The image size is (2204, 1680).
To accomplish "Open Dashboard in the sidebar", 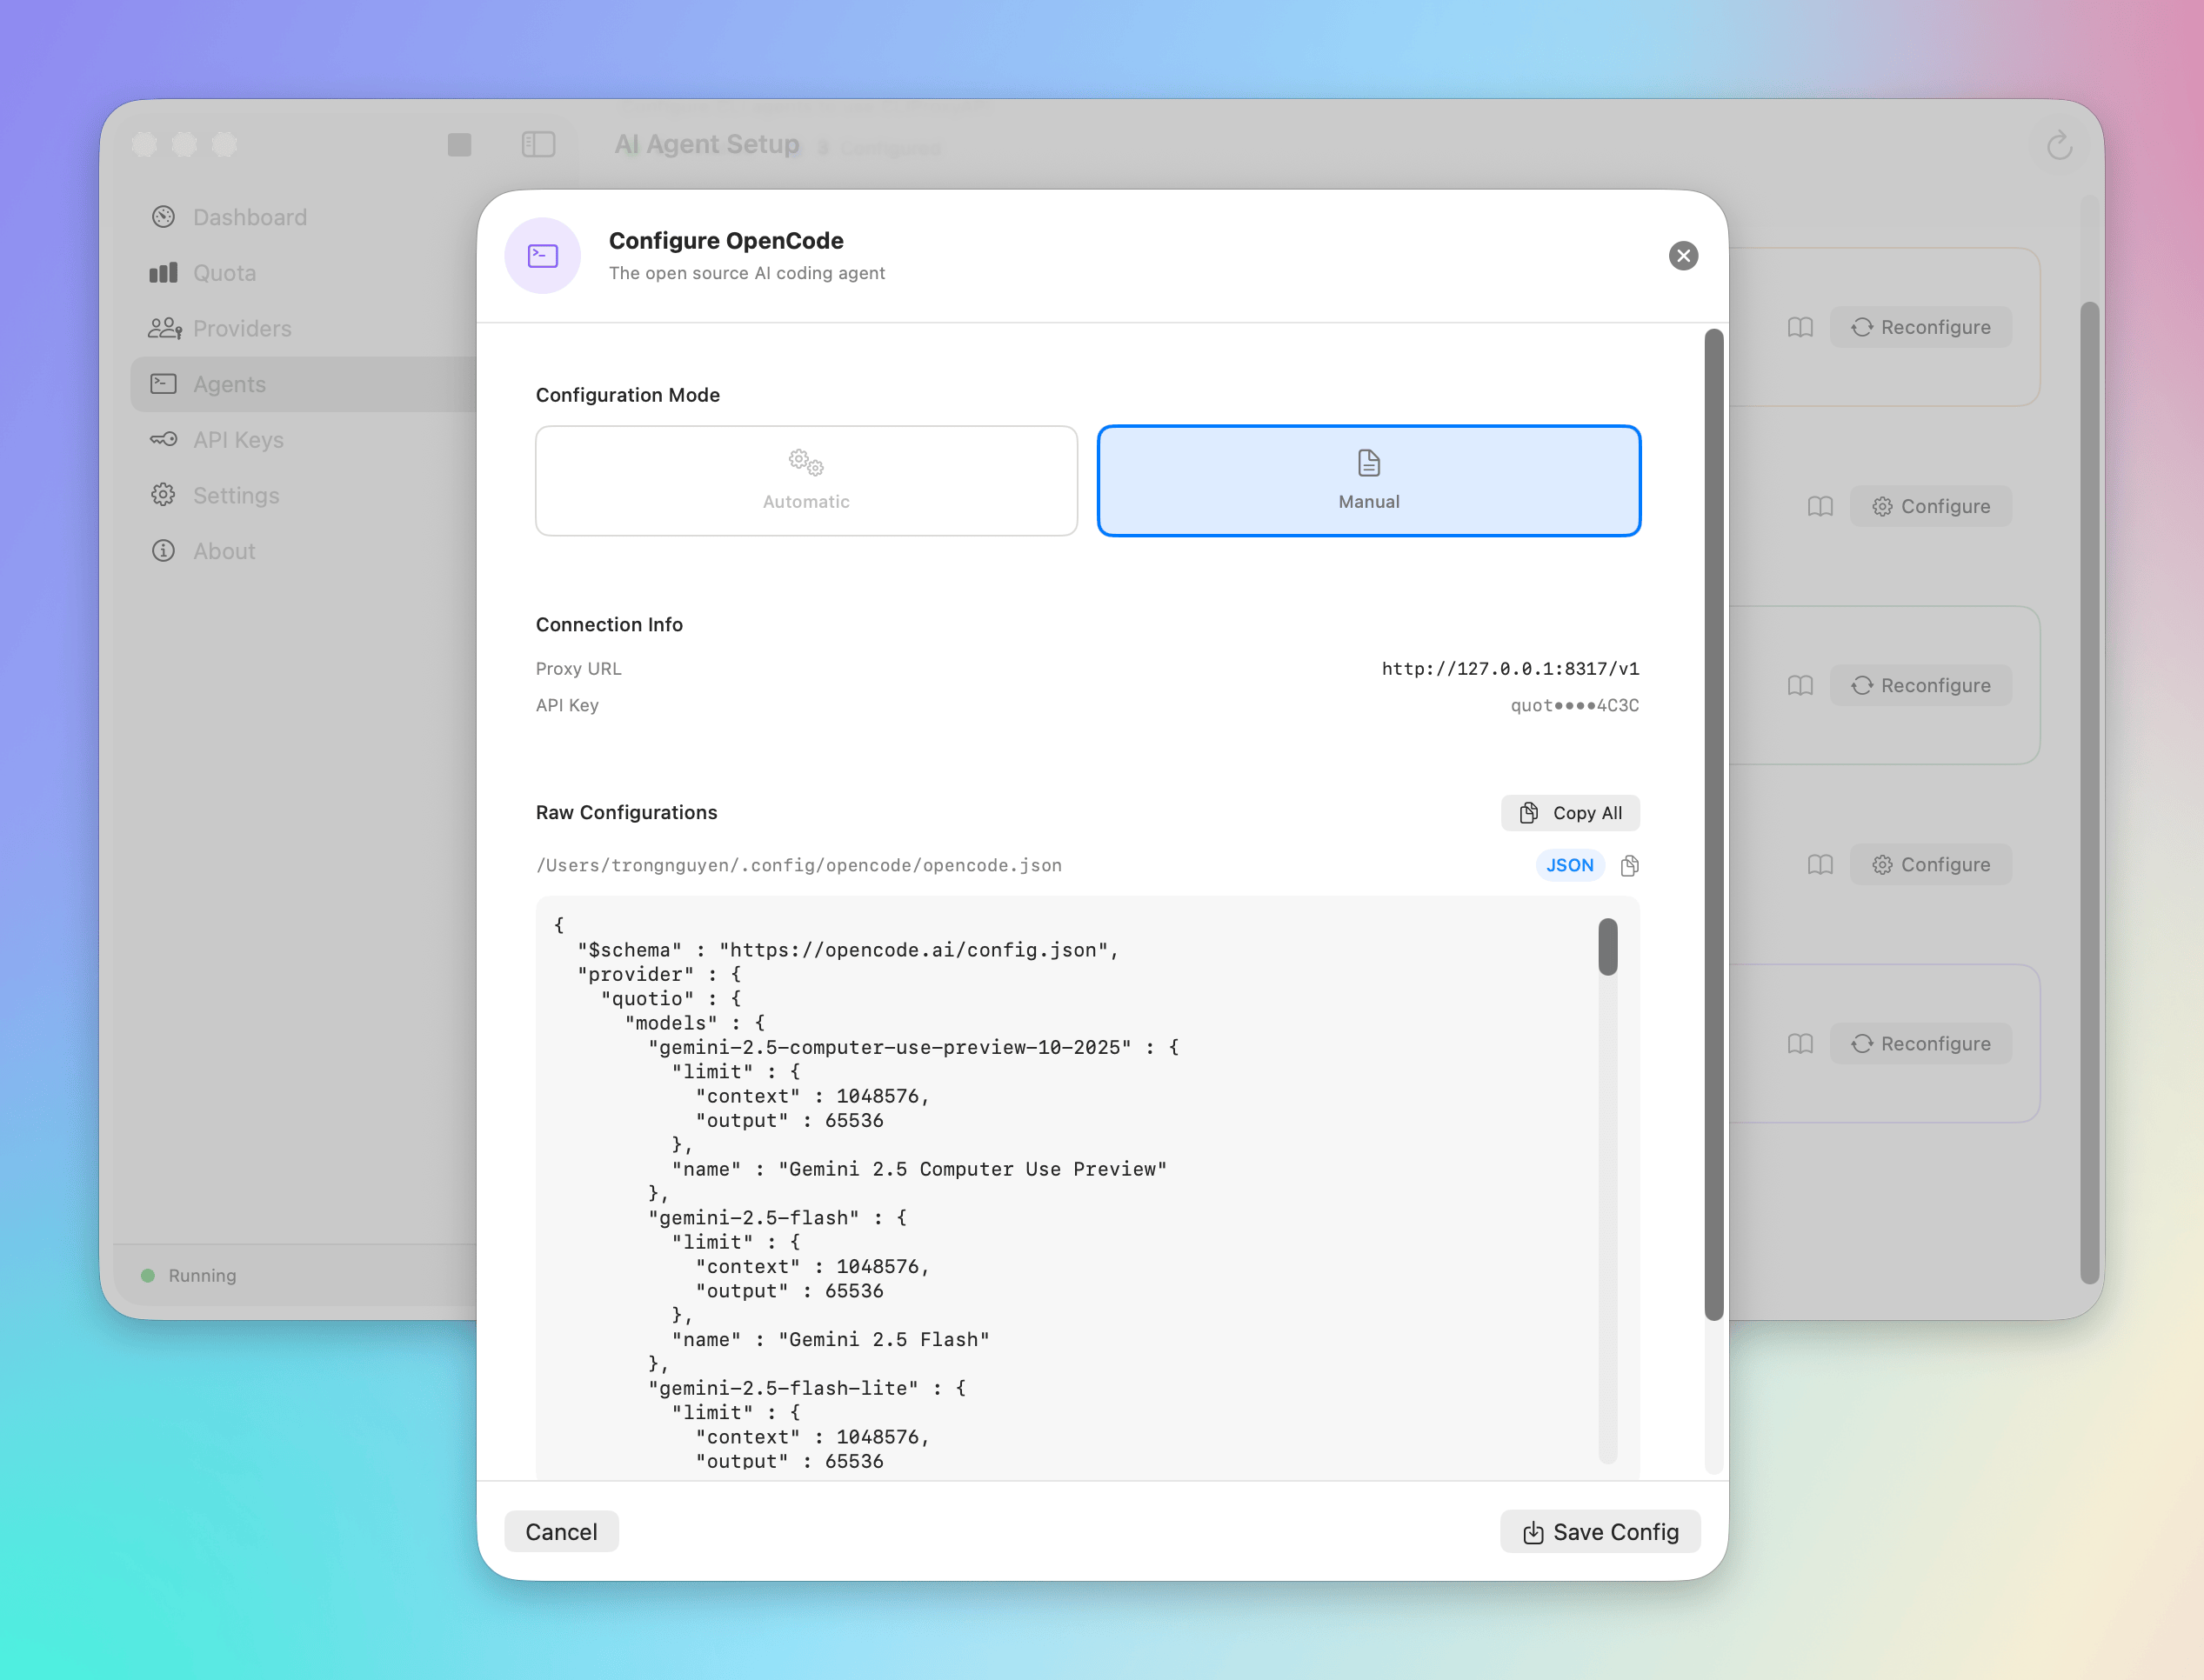I will tap(249, 217).
